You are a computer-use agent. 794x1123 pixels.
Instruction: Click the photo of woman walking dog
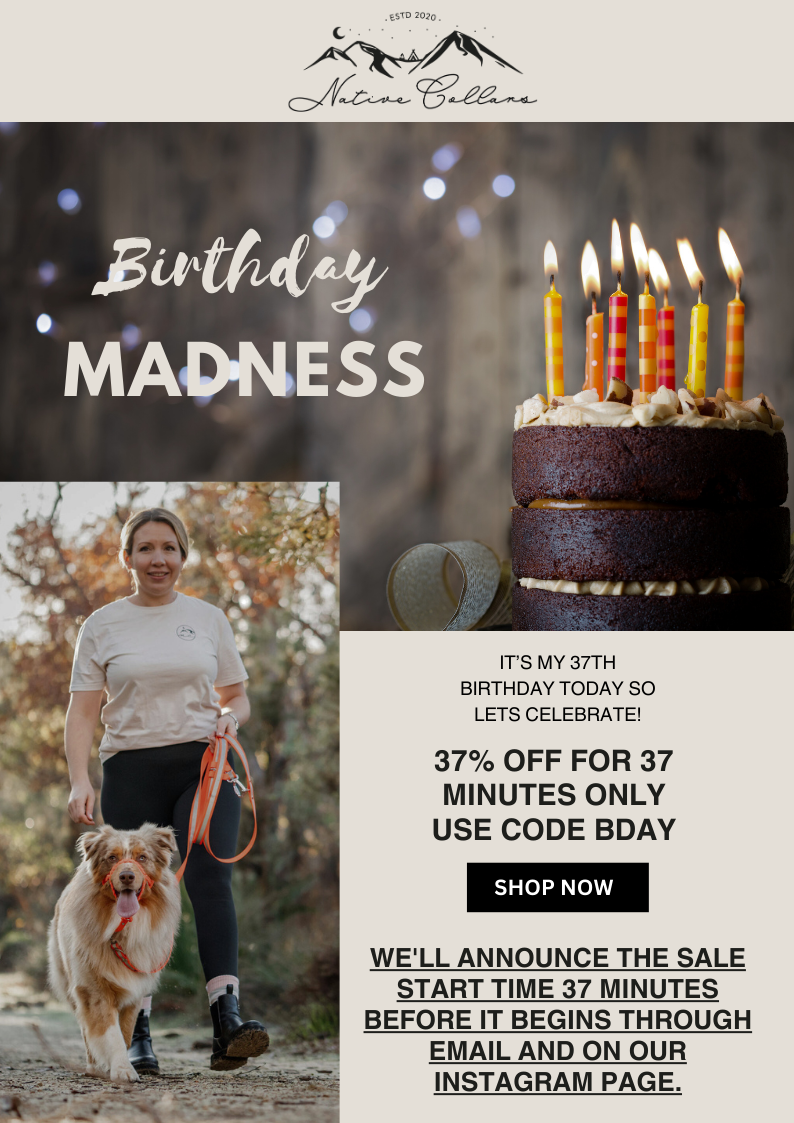170,802
